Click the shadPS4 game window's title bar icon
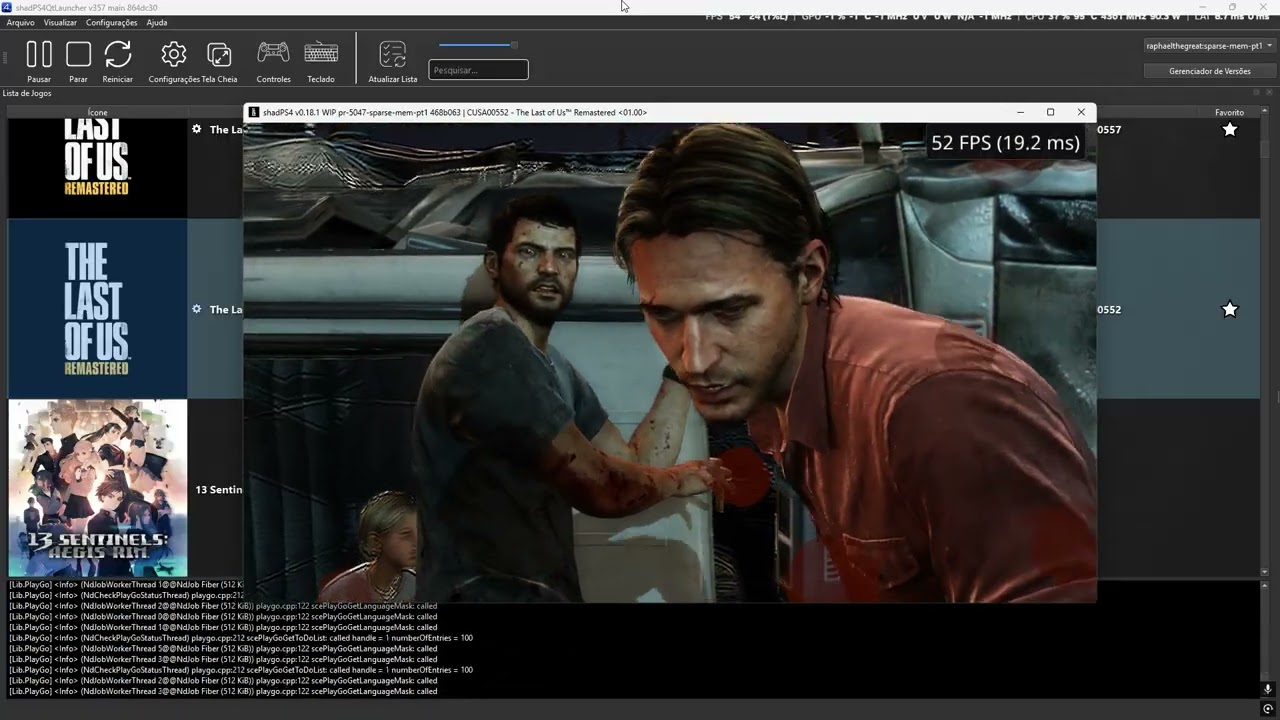 click(254, 112)
